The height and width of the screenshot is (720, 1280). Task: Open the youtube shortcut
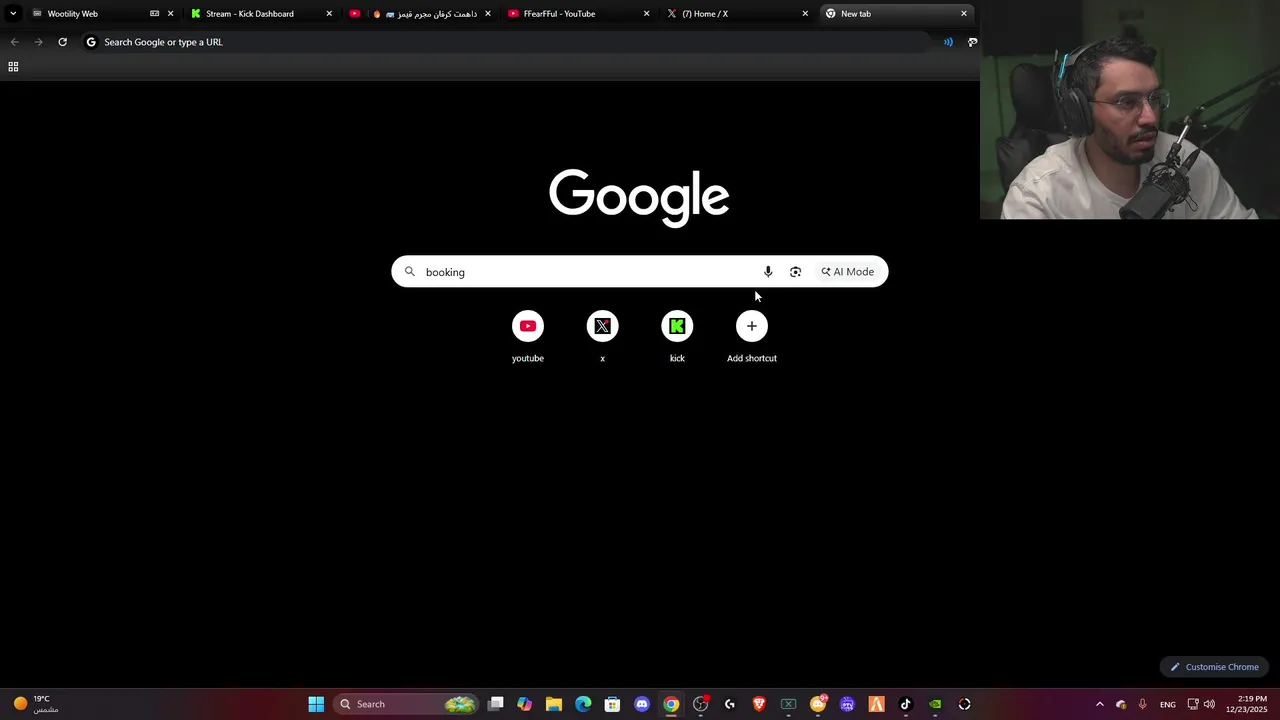point(528,337)
